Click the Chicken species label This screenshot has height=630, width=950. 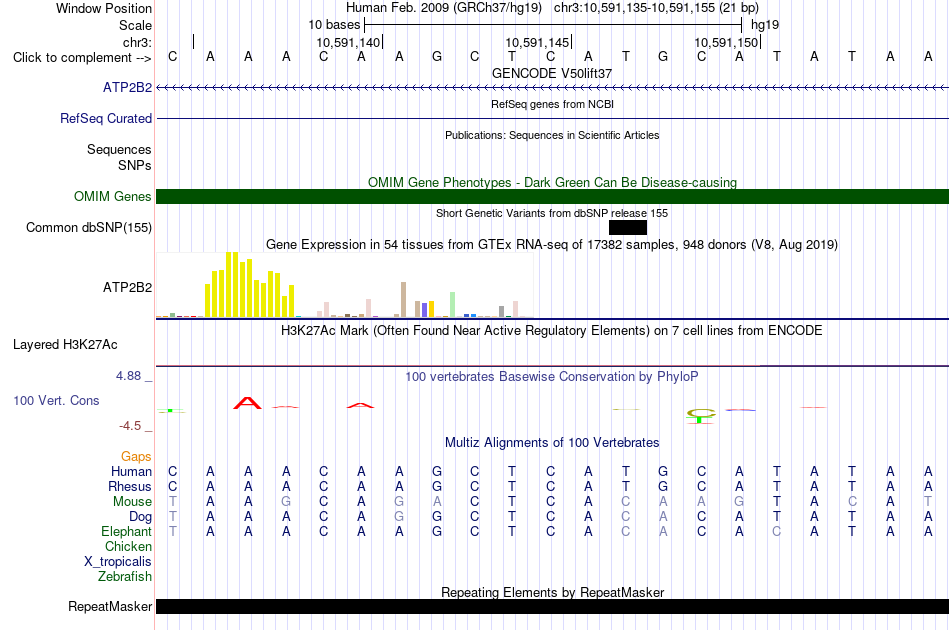[x=128, y=547]
